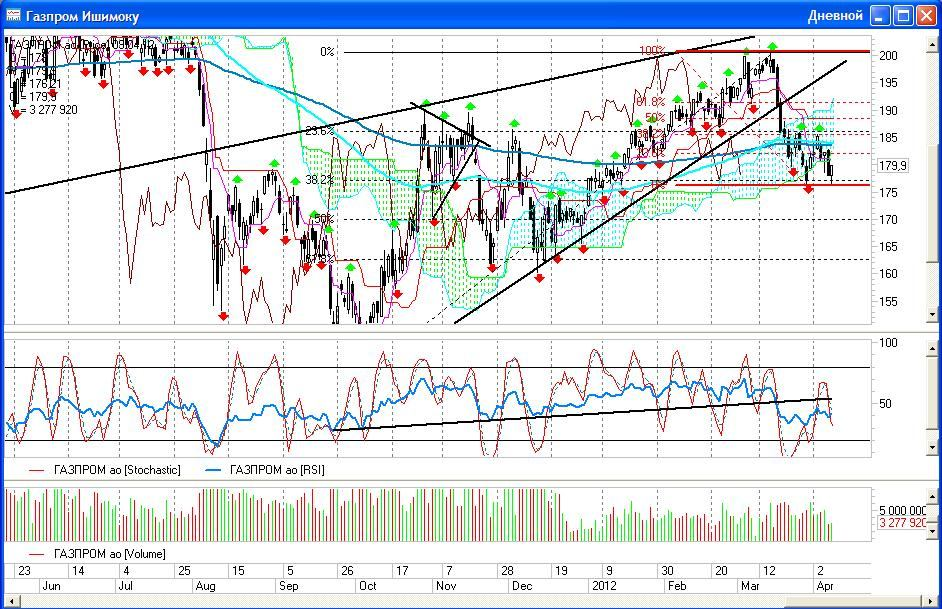Minimize the Газпром Ишимоку chart window
Image resolution: width=942 pixels, height=609 pixels.
point(880,16)
